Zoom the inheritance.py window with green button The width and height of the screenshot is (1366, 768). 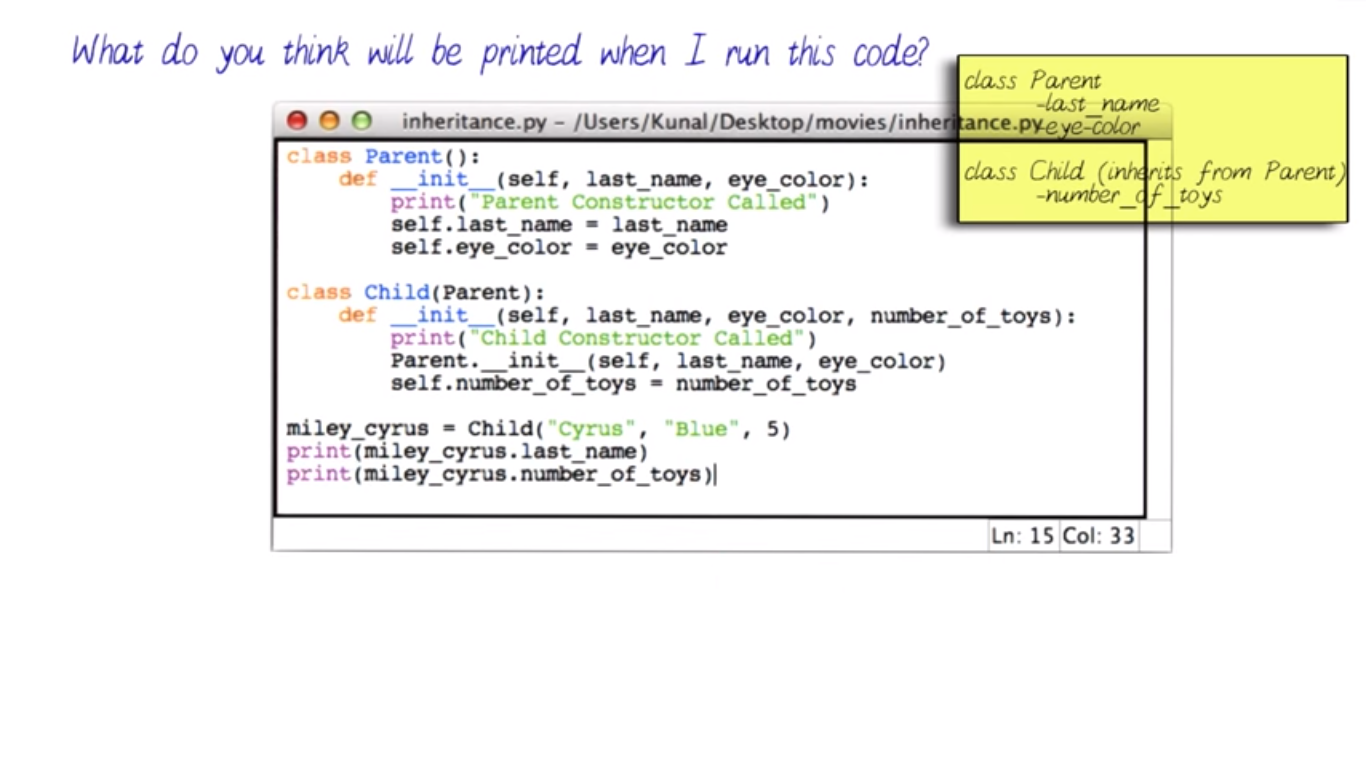(x=361, y=121)
